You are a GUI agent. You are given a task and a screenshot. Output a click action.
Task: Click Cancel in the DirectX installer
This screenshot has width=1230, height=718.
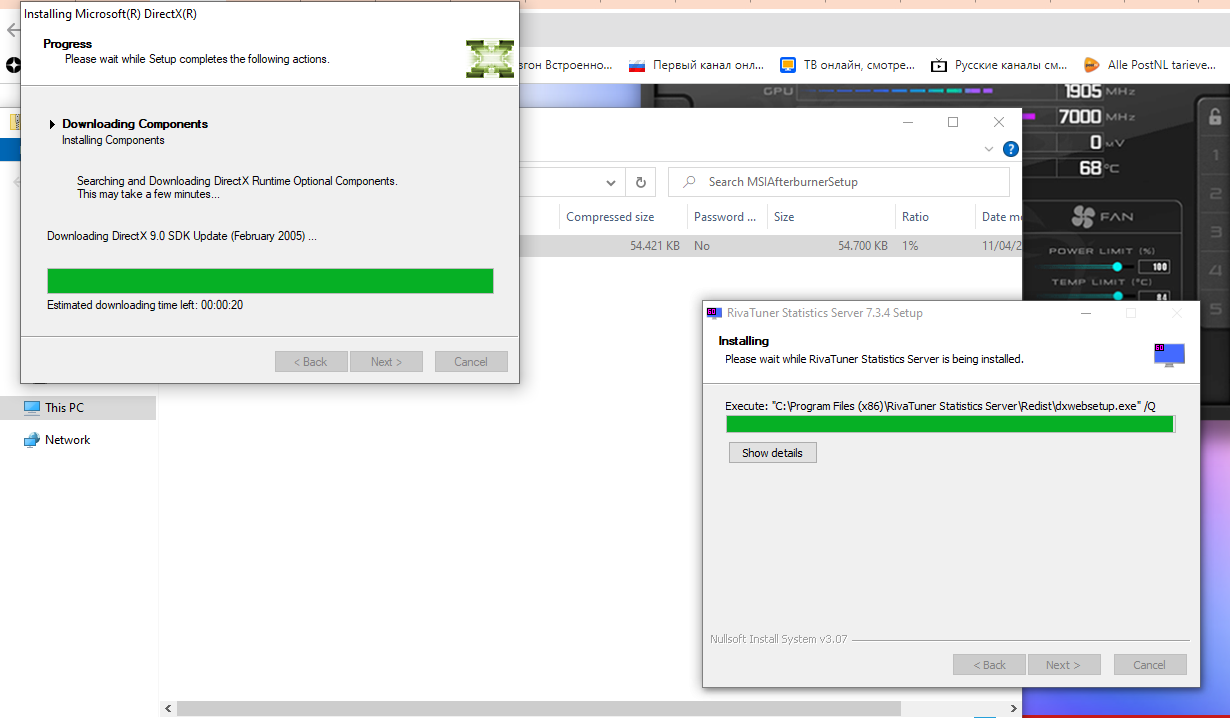(471, 362)
